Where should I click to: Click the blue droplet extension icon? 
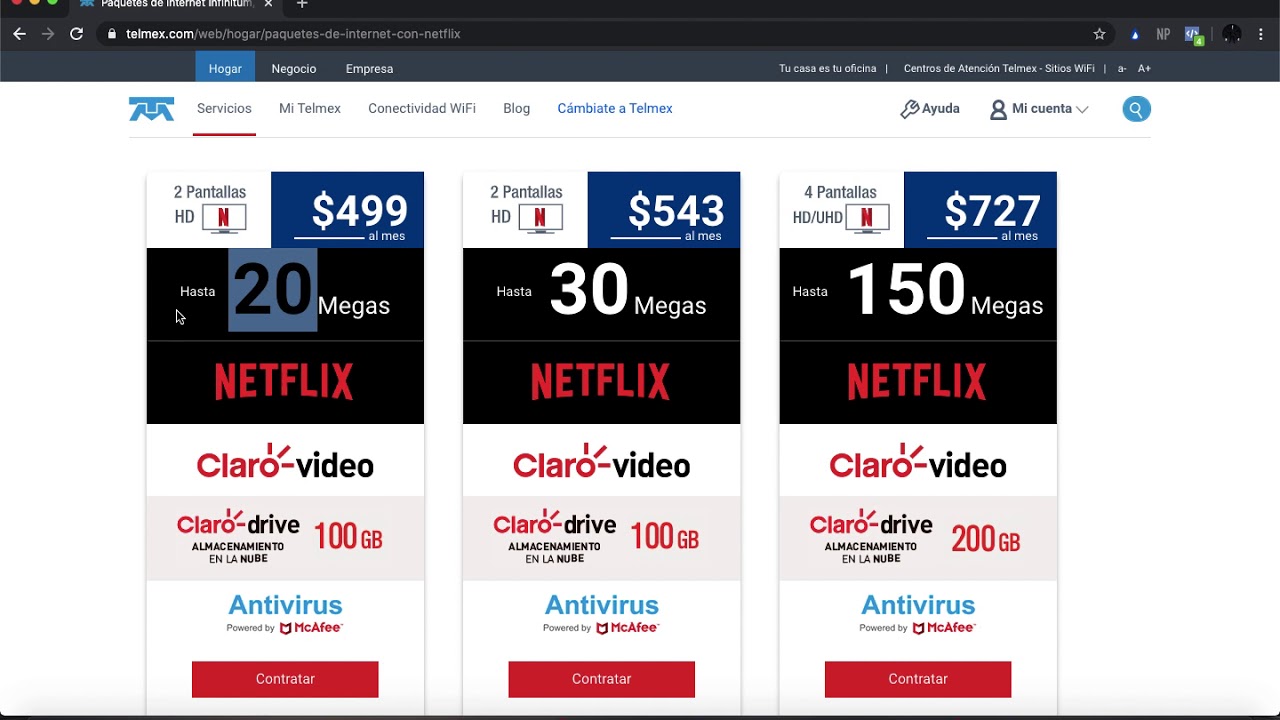[1135, 34]
